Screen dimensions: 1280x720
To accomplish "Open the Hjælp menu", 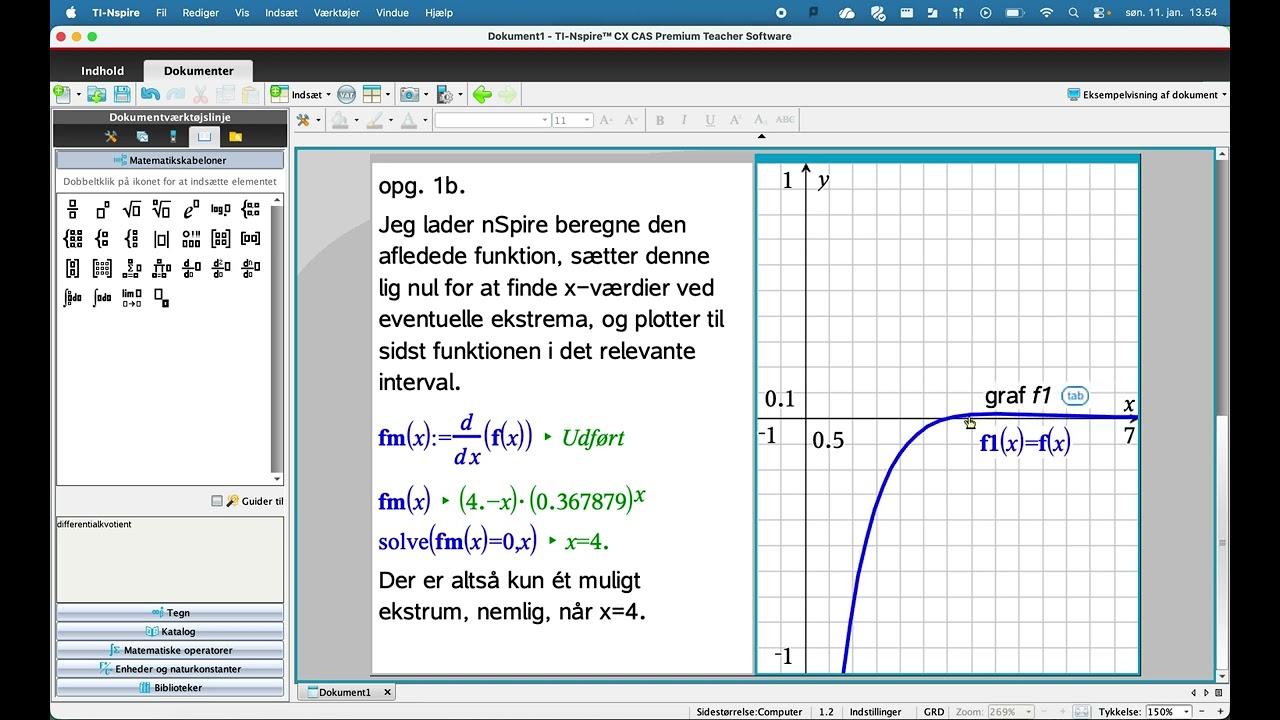I will [x=439, y=13].
